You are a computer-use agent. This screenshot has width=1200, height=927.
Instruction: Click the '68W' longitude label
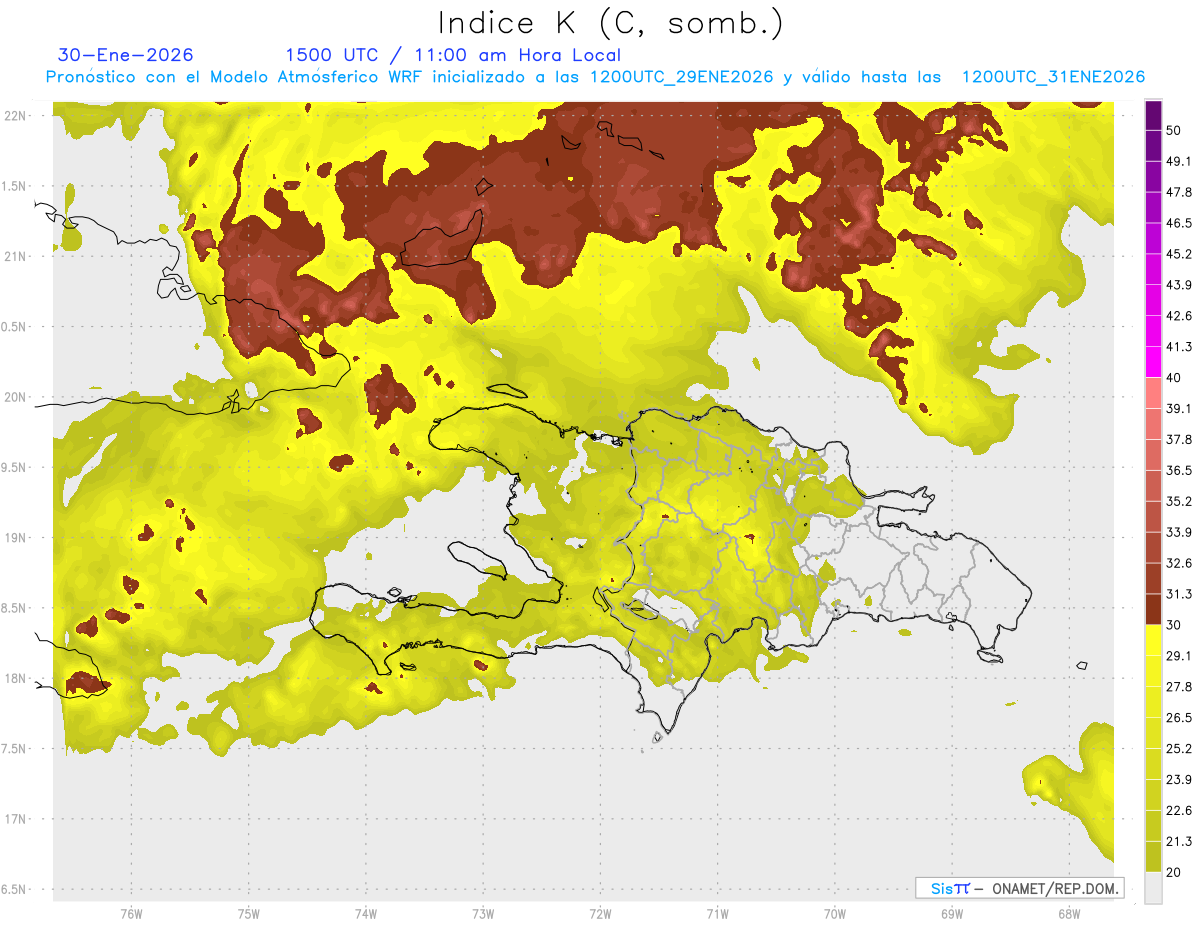[1068, 913]
